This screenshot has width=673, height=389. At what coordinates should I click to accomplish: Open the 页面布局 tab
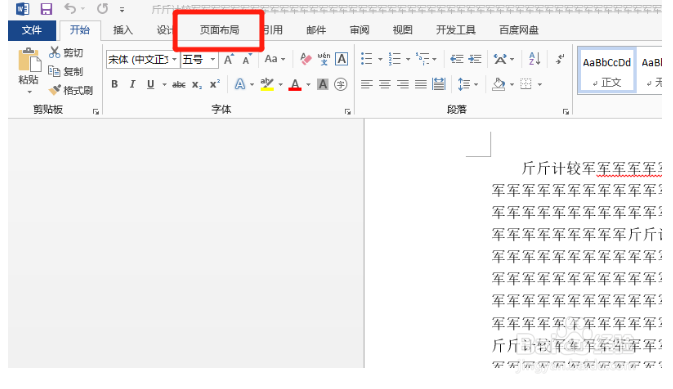pyautogui.click(x=219, y=30)
